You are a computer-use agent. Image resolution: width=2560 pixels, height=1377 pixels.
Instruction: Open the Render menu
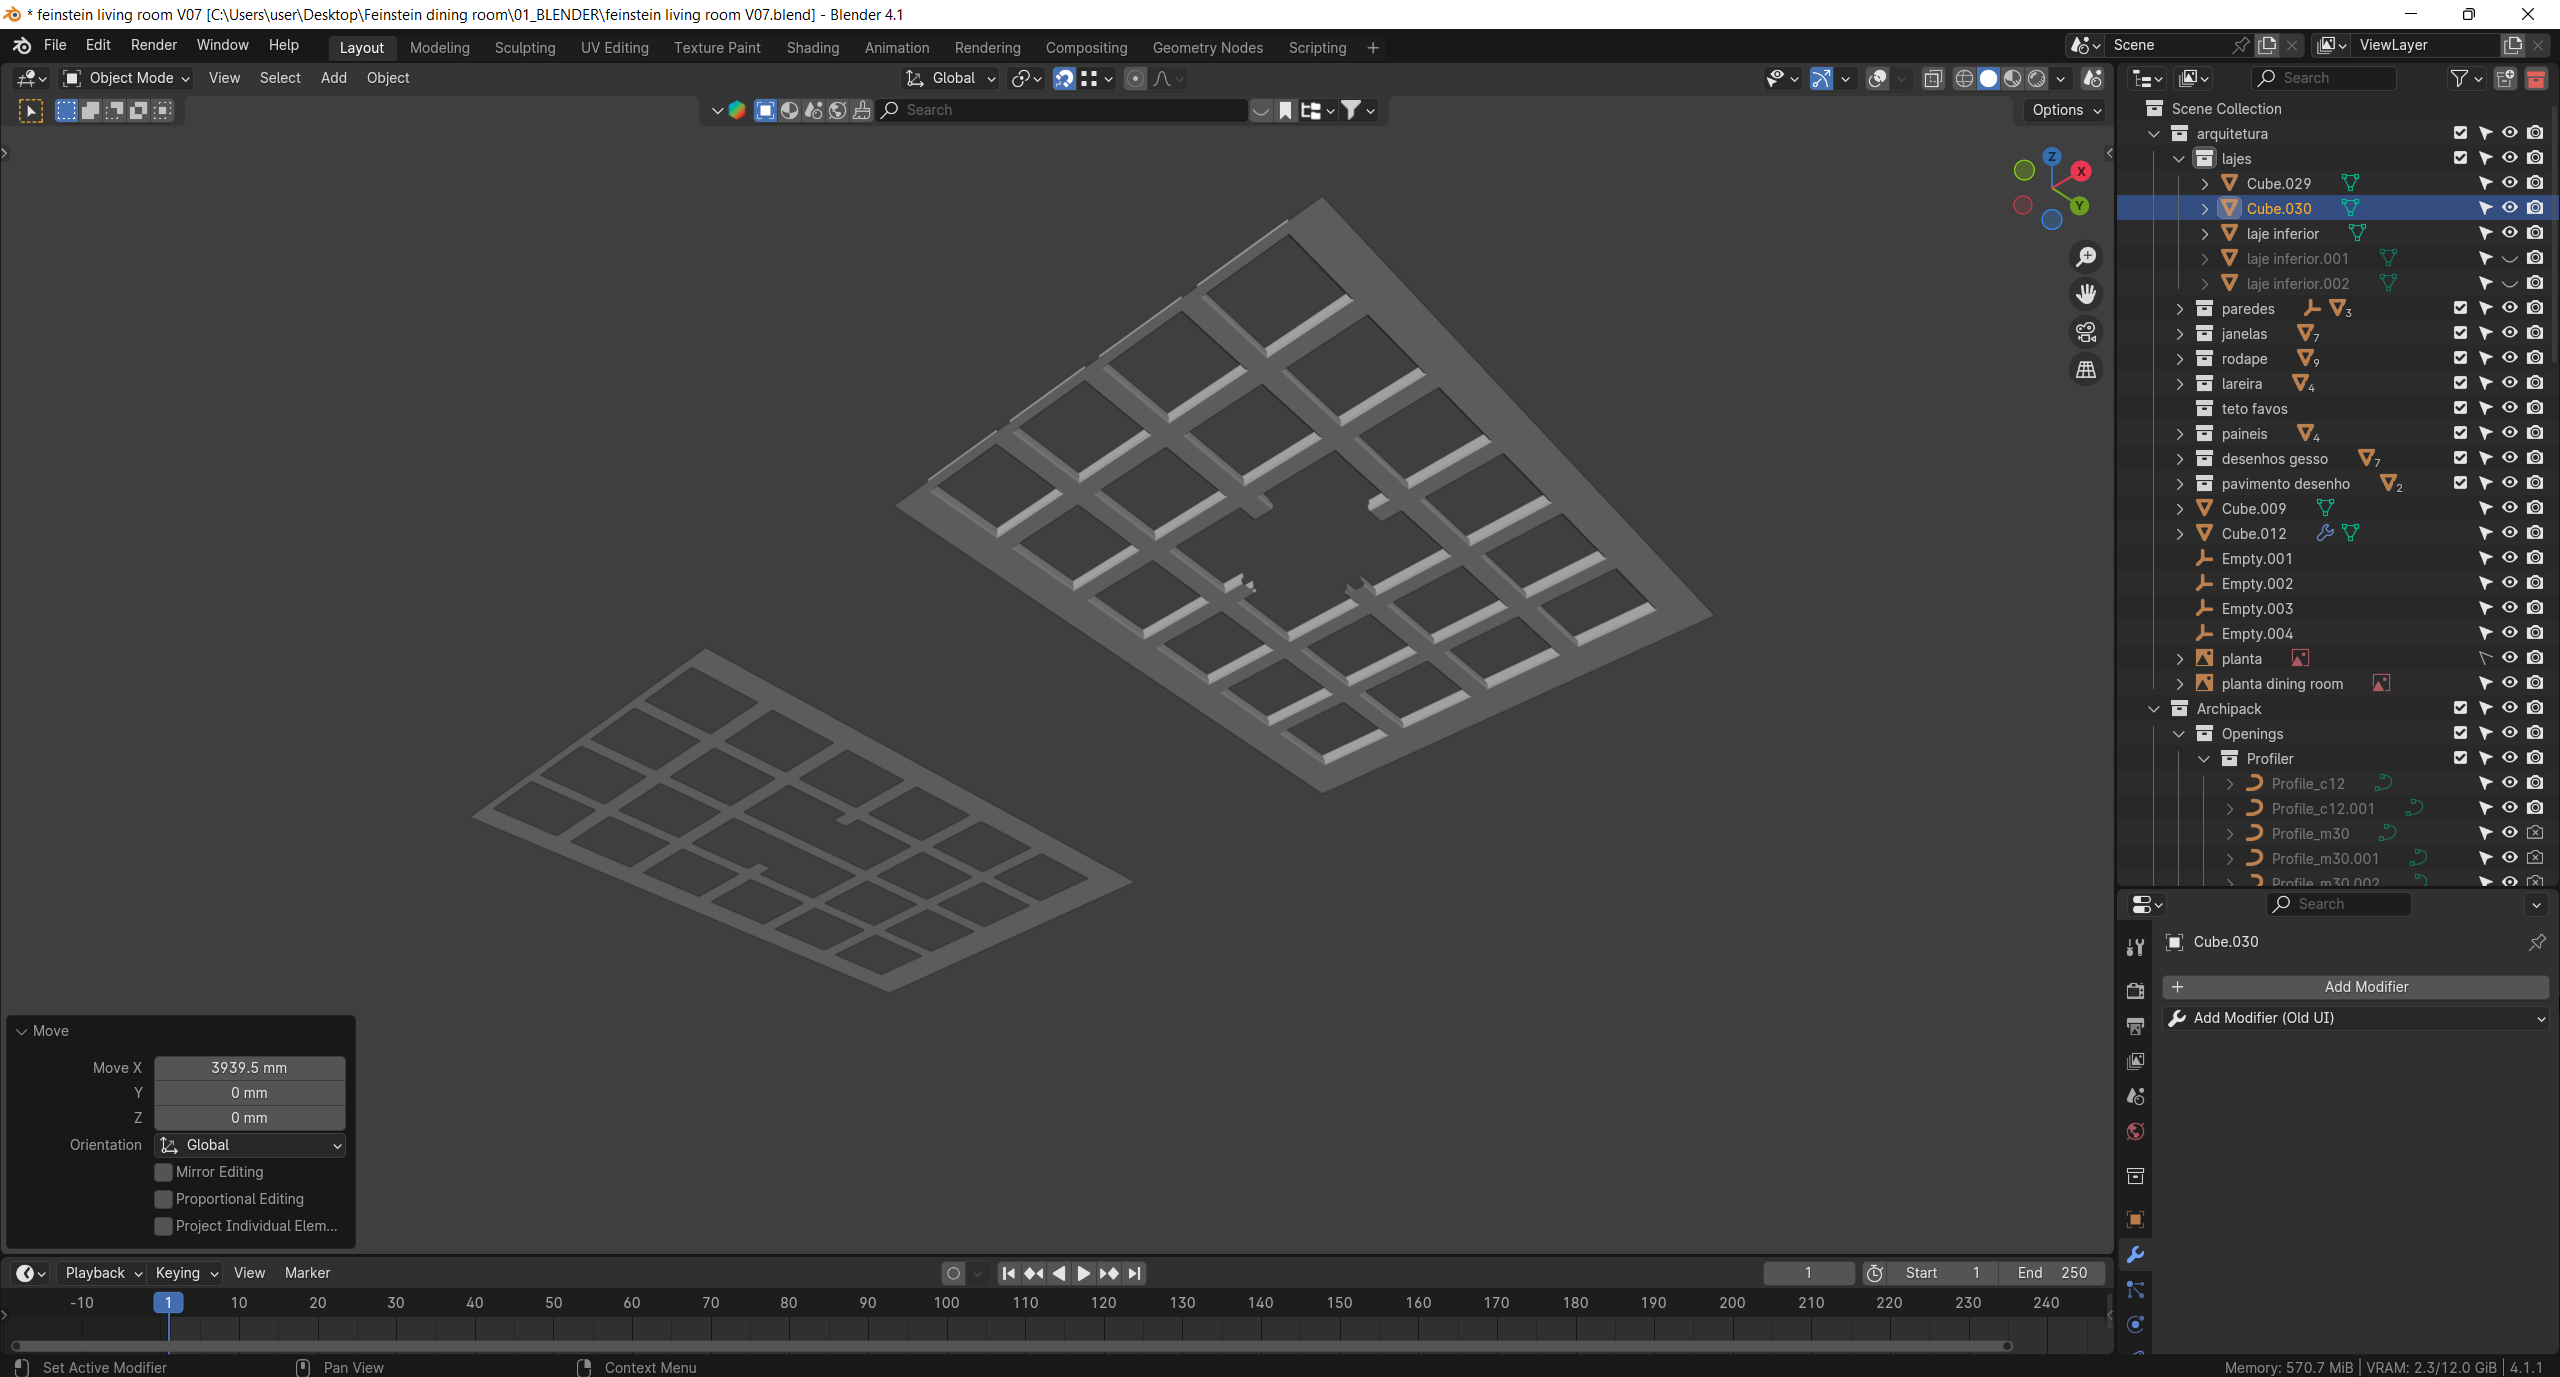point(153,45)
